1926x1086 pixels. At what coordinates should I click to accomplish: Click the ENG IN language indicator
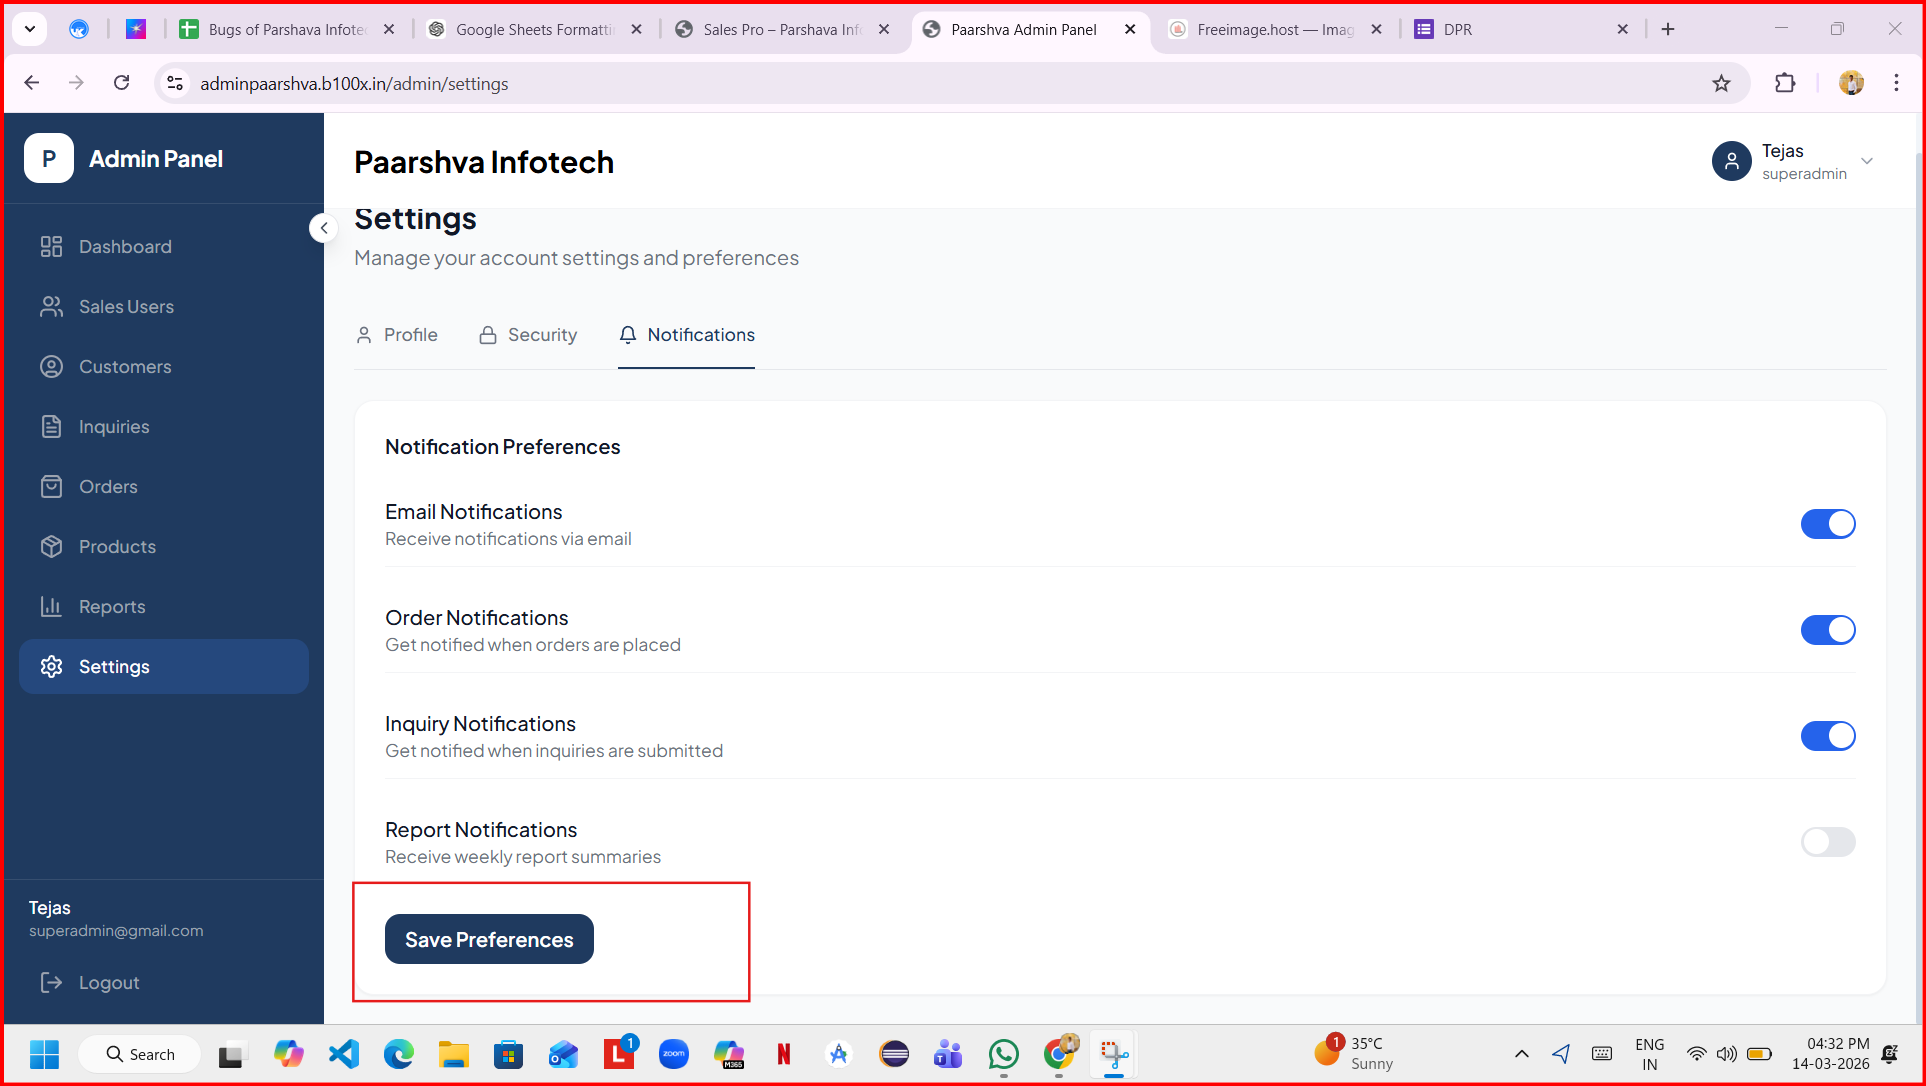click(1650, 1054)
